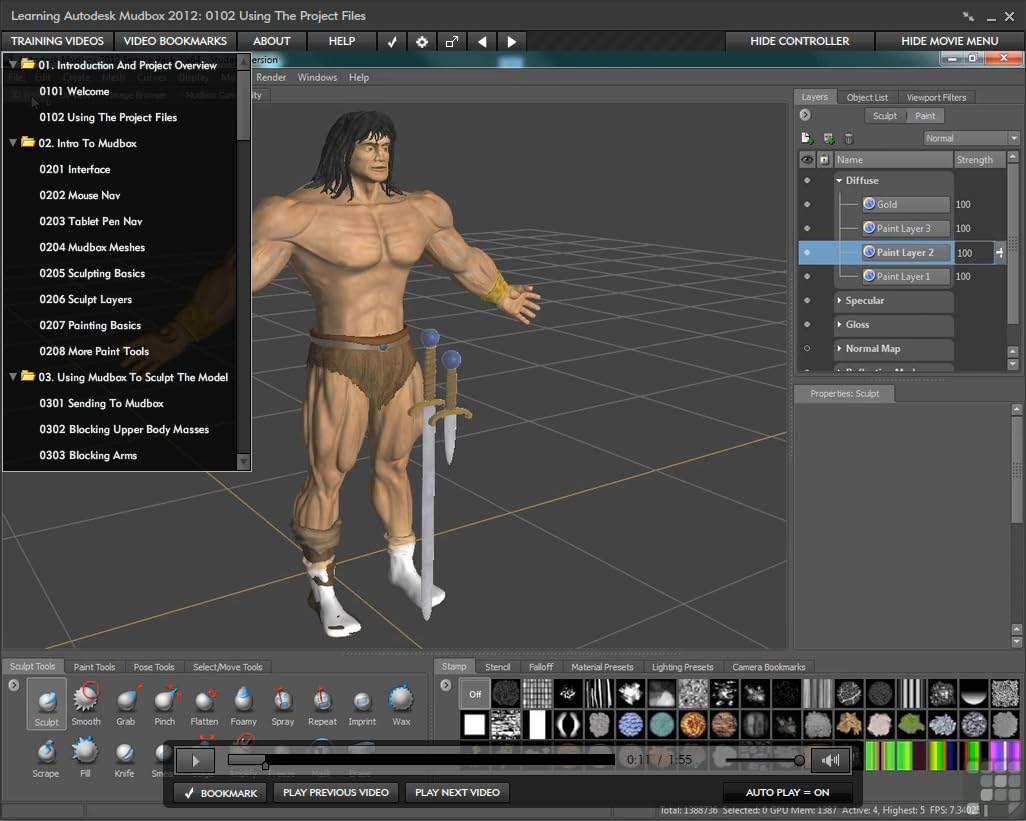1026x821 pixels.
Task: Collapse 02. Intro To Mudbox folder
Action: tap(12, 142)
